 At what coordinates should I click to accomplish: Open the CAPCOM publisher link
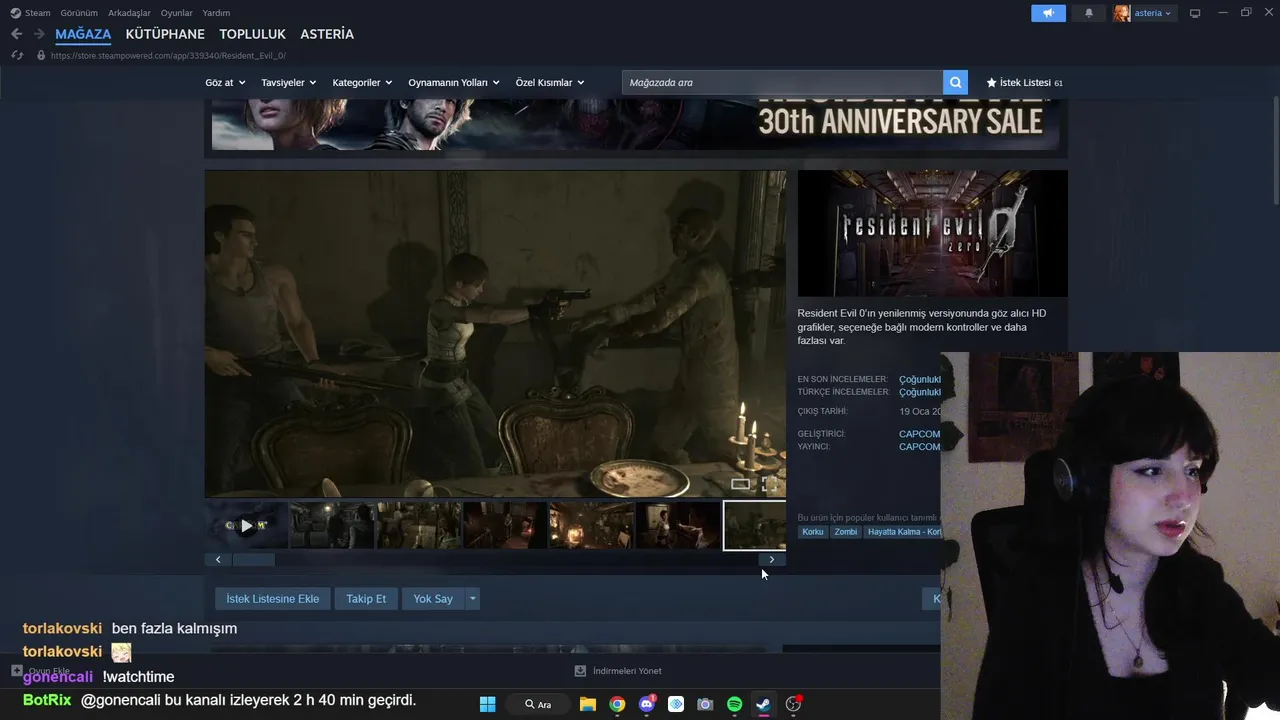(x=919, y=447)
